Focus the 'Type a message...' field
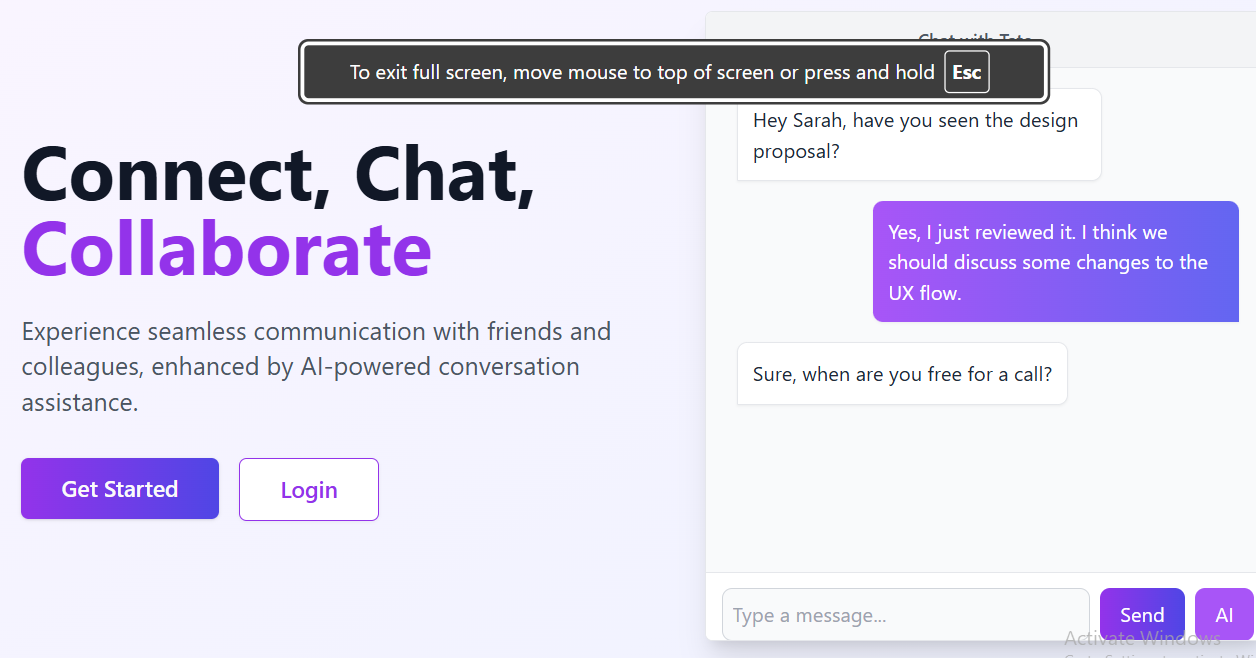This screenshot has width=1256, height=658. (905, 615)
